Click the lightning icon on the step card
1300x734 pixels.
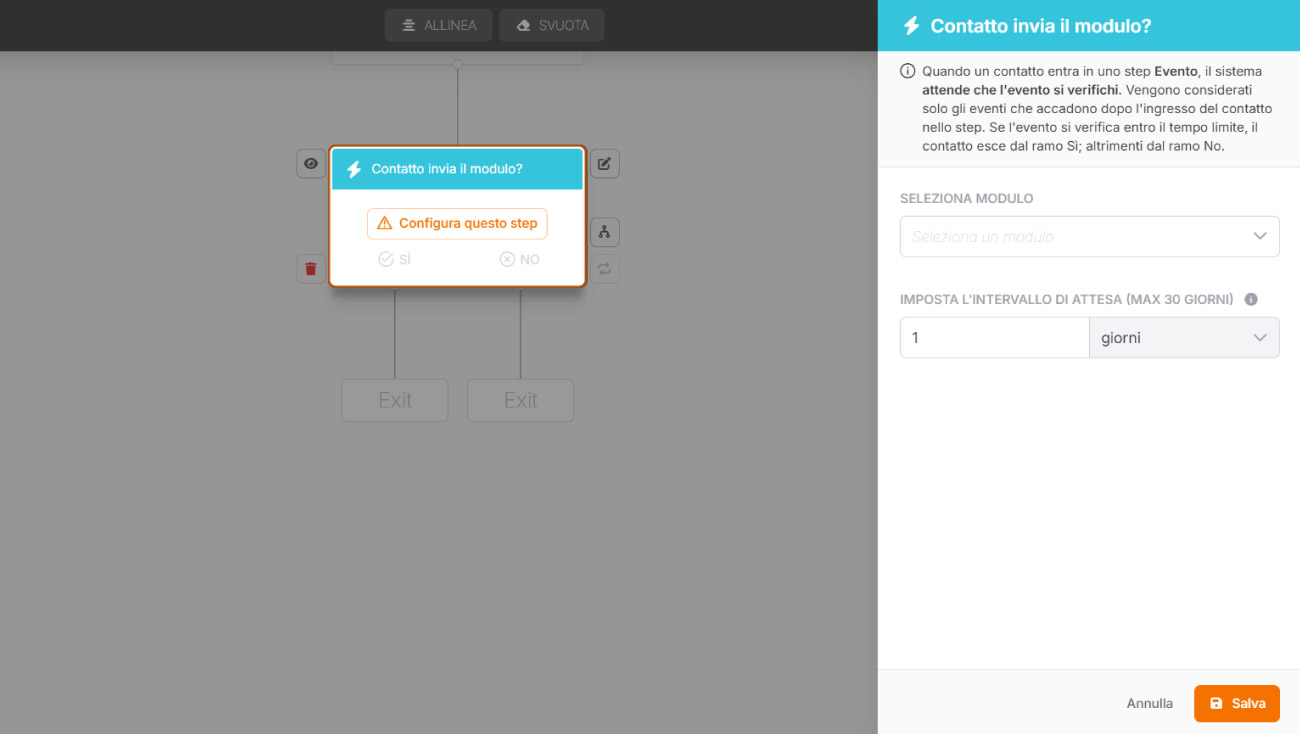[x=354, y=169]
